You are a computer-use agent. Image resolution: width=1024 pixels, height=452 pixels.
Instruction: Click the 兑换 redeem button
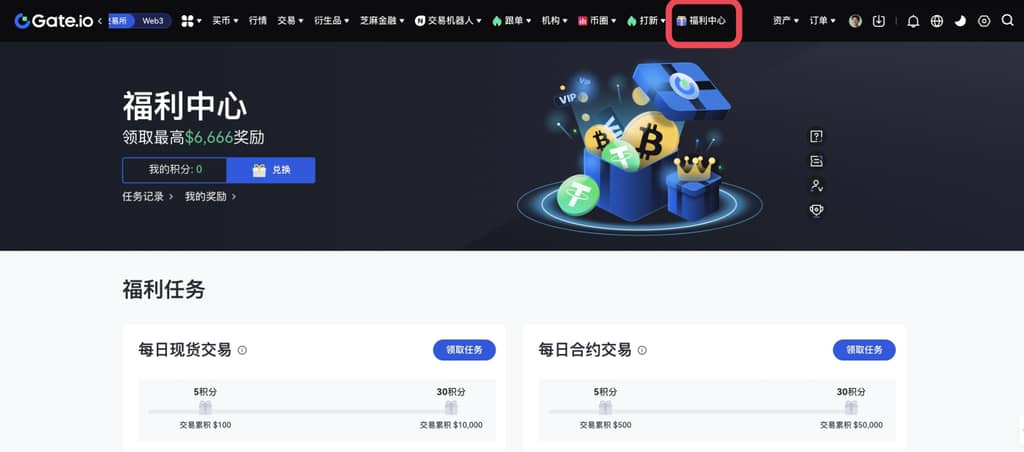click(271, 170)
